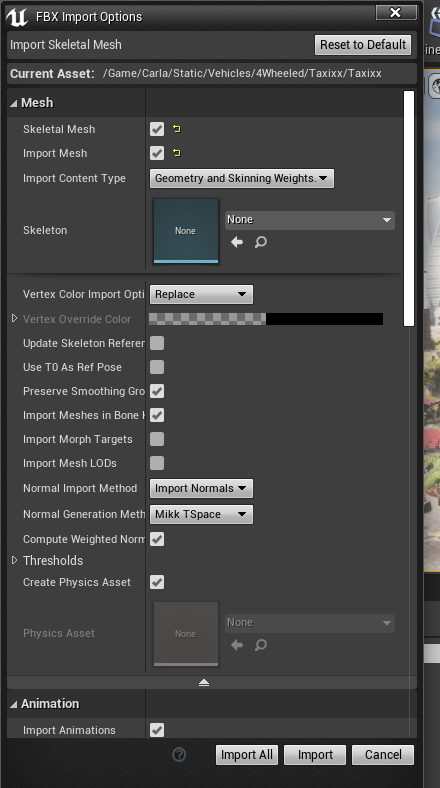Image resolution: width=440 pixels, height=788 pixels.
Task: Collapse the Mesh section
Action: [x=14, y=103]
